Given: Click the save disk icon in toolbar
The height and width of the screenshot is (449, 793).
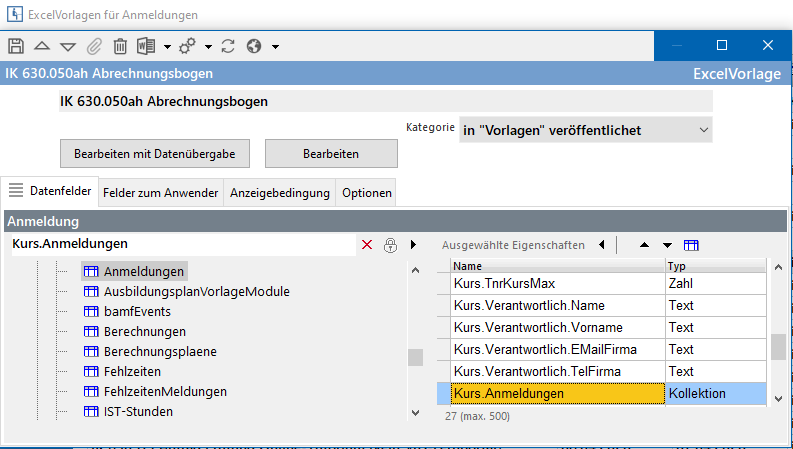Looking at the screenshot, I should click(x=16, y=46).
